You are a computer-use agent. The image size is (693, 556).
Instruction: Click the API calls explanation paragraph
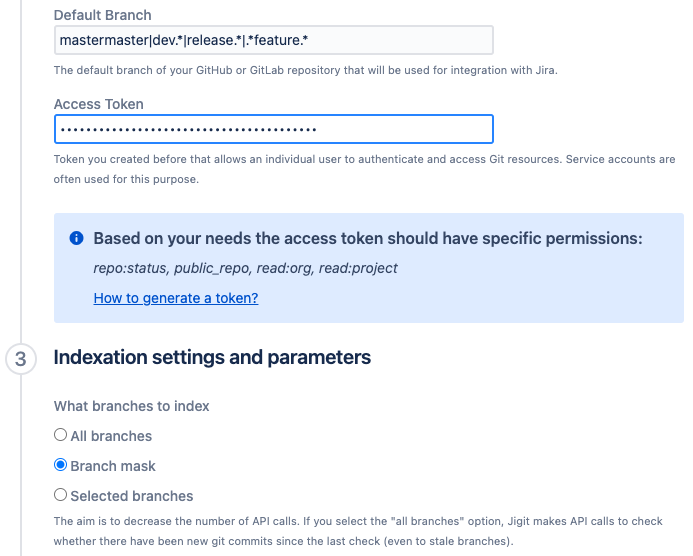pyautogui.click(x=364, y=532)
